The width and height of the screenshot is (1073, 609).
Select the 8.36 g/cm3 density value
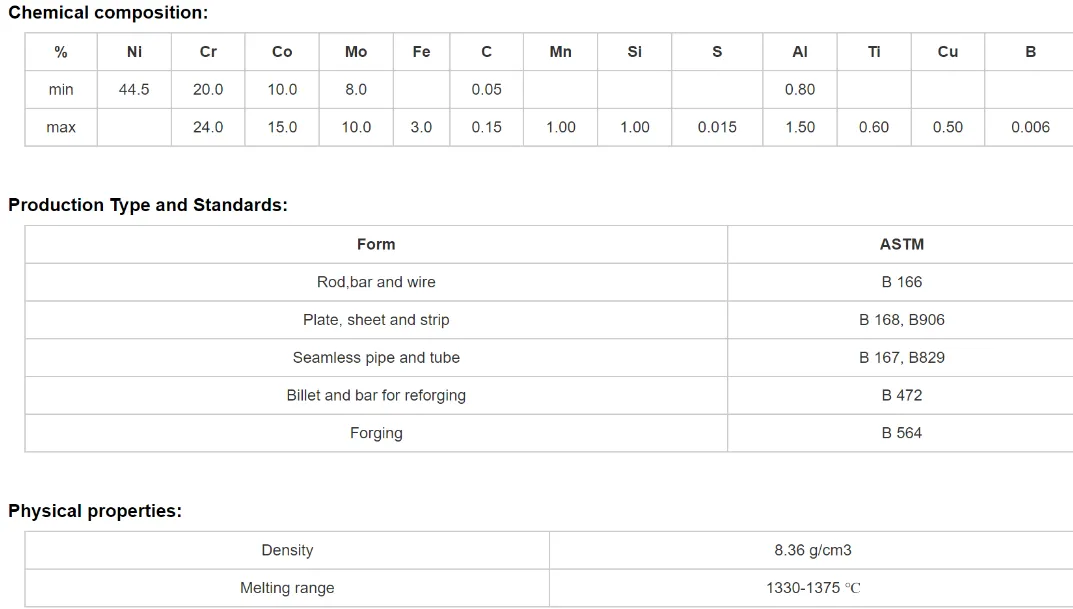[x=812, y=551]
